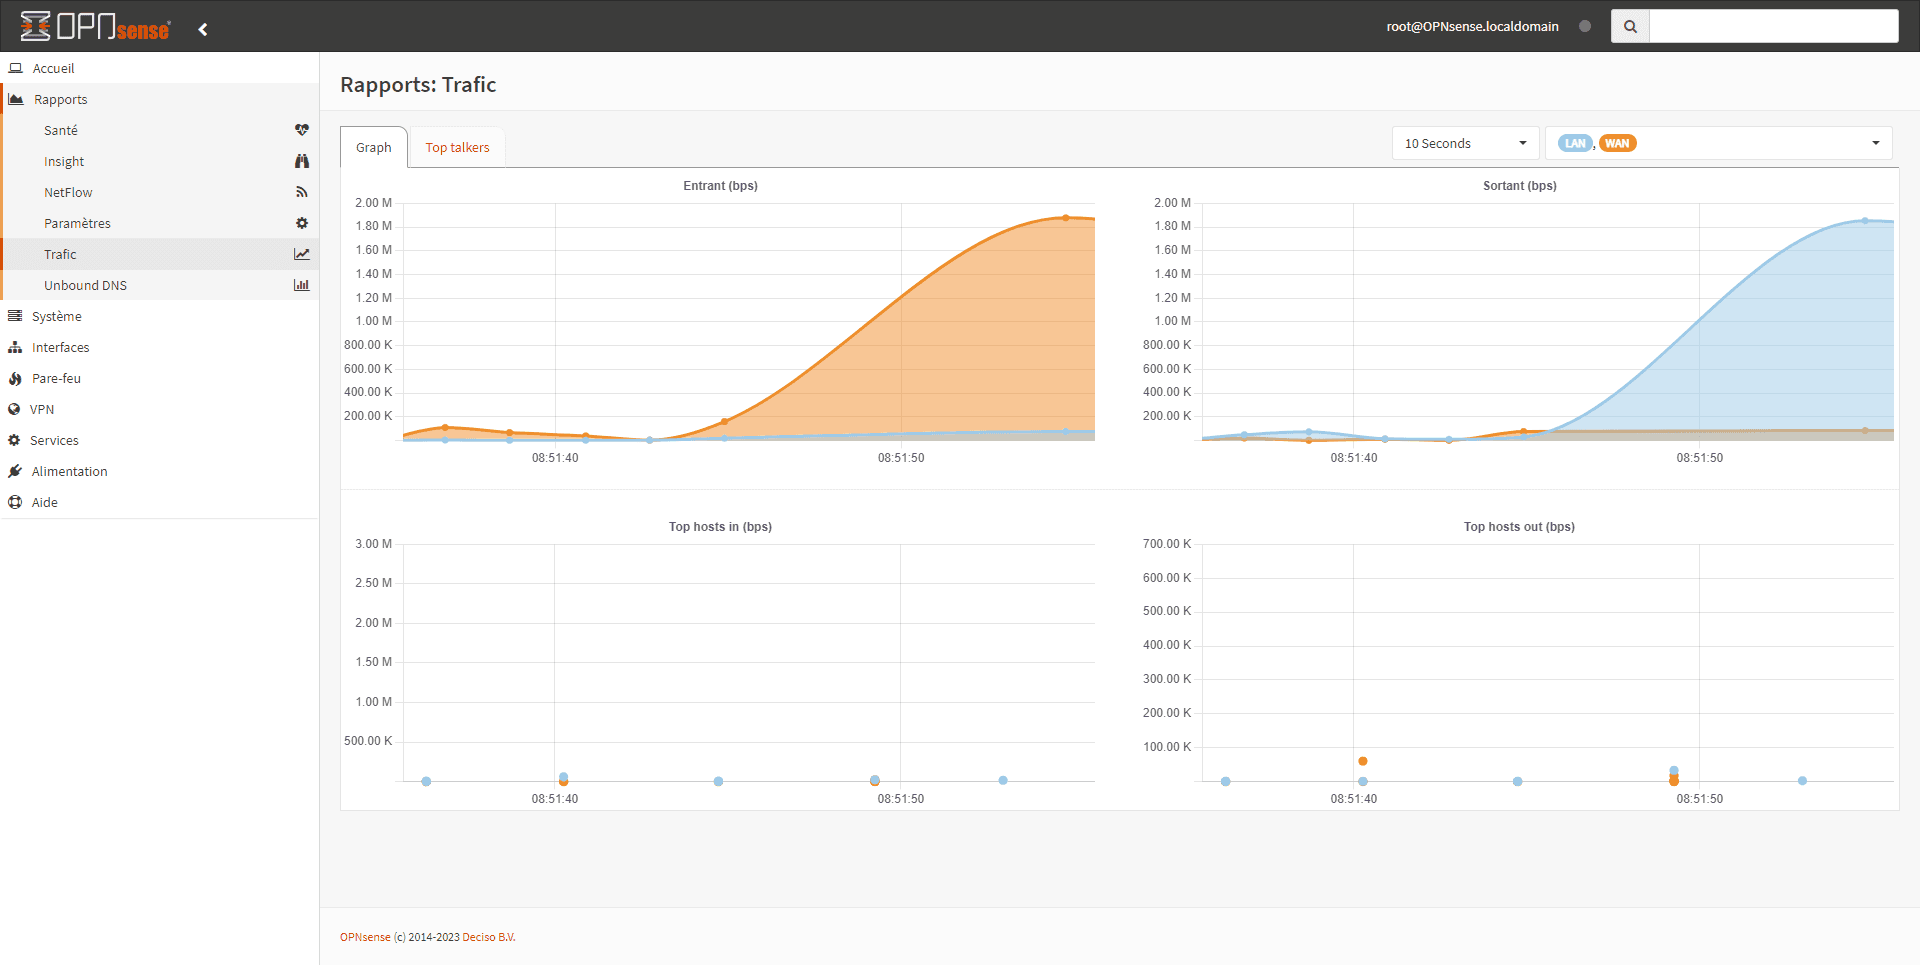This screenshot has height=965, width=1920.
Task: Select the Graph tab
Action: [x=373, y=147]
